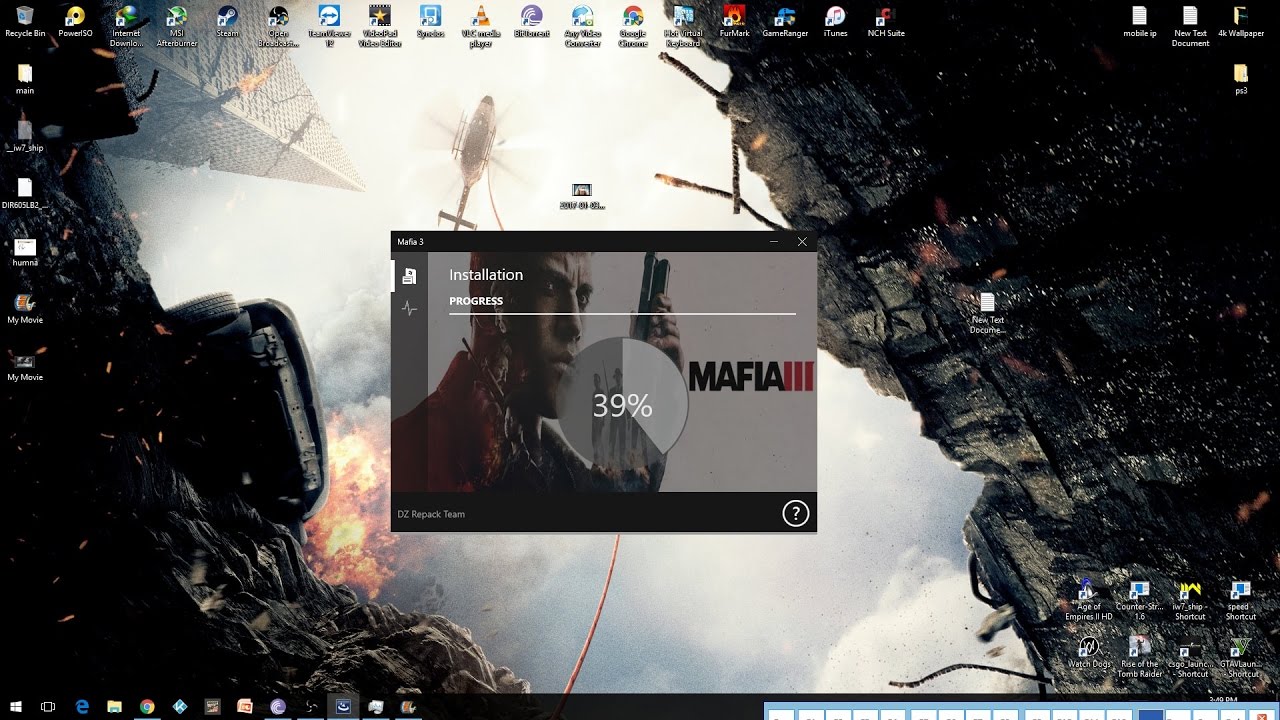Viewport: 1280px width, 720px height.
Task: Open Google Chrome desktop shortcut
Action: click(633, 26)
